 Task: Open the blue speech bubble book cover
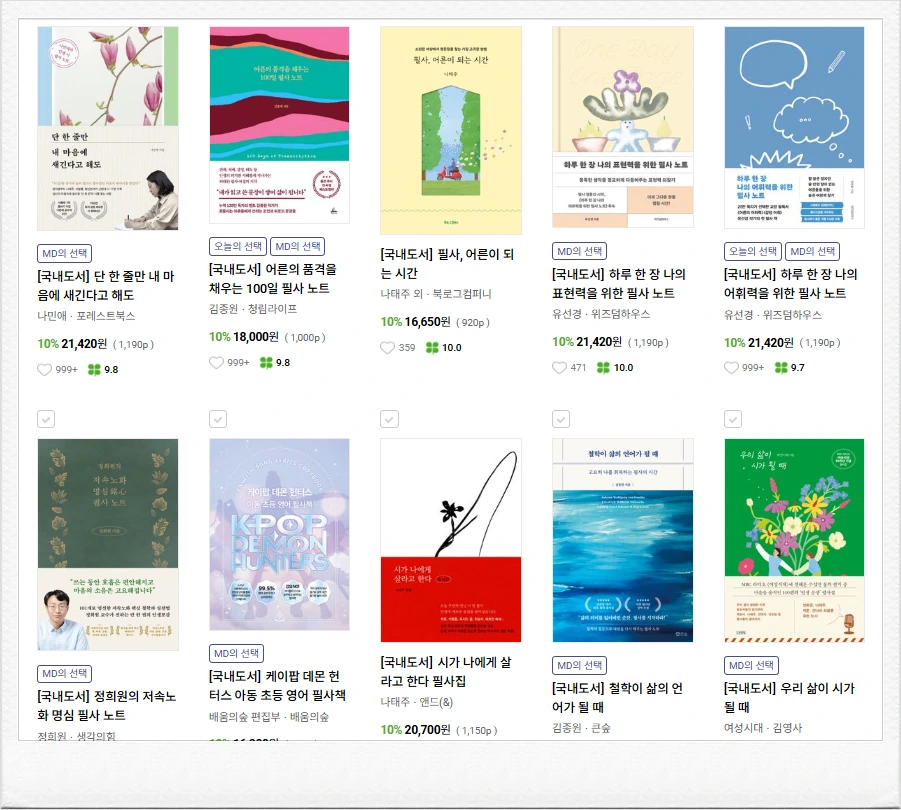794,127
